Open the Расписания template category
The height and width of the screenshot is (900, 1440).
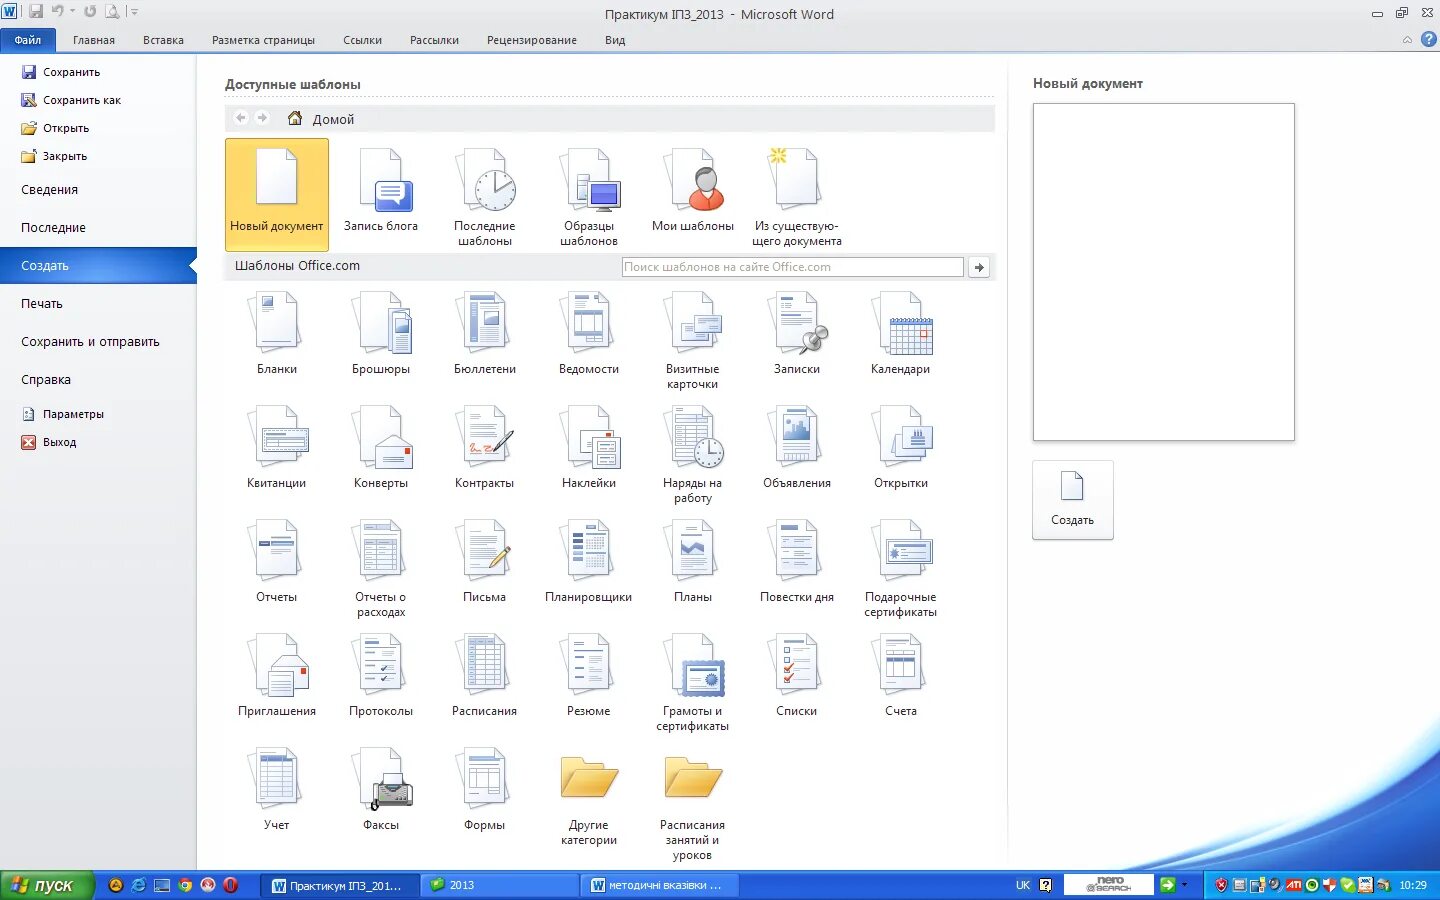[x=485, y=676]
